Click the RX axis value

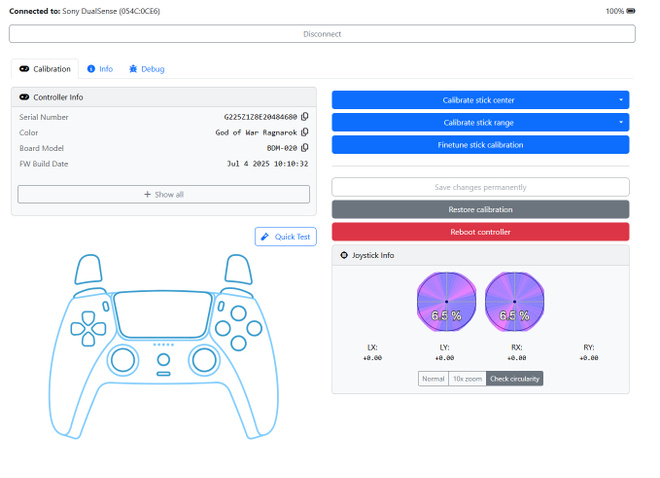[x=516, y=358]
